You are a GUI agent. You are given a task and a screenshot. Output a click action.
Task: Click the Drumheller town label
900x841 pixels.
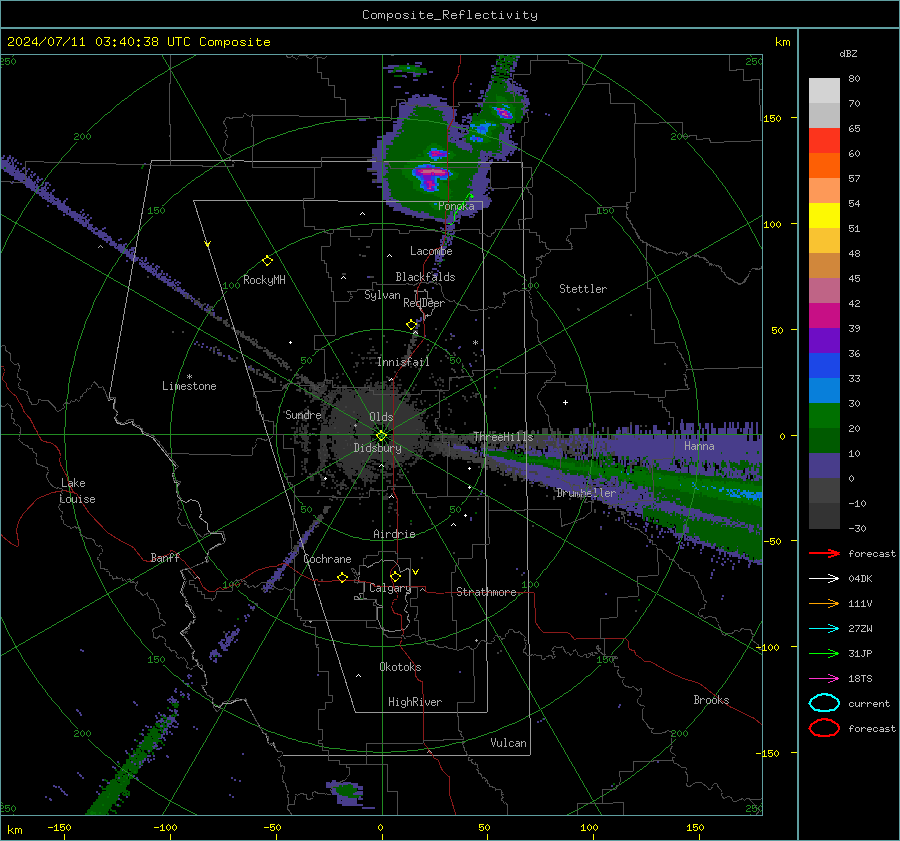click(x=586, y=493)
